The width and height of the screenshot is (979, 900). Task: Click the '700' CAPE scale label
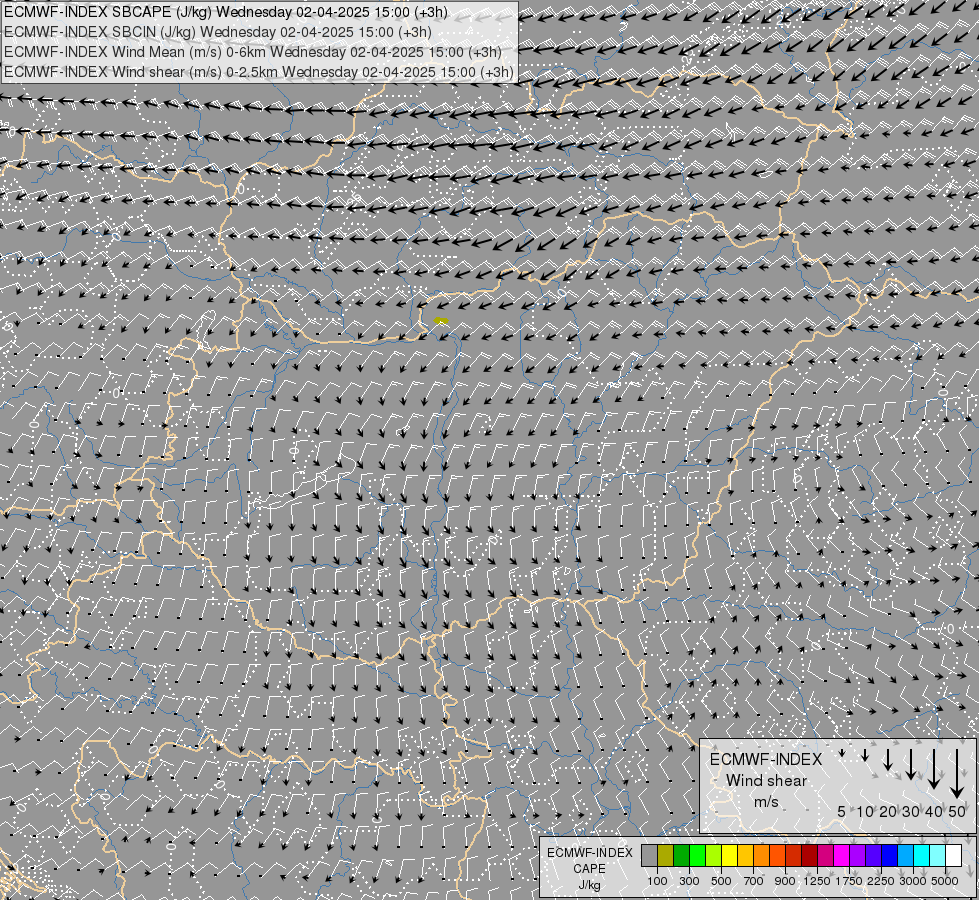click(754, 881)
